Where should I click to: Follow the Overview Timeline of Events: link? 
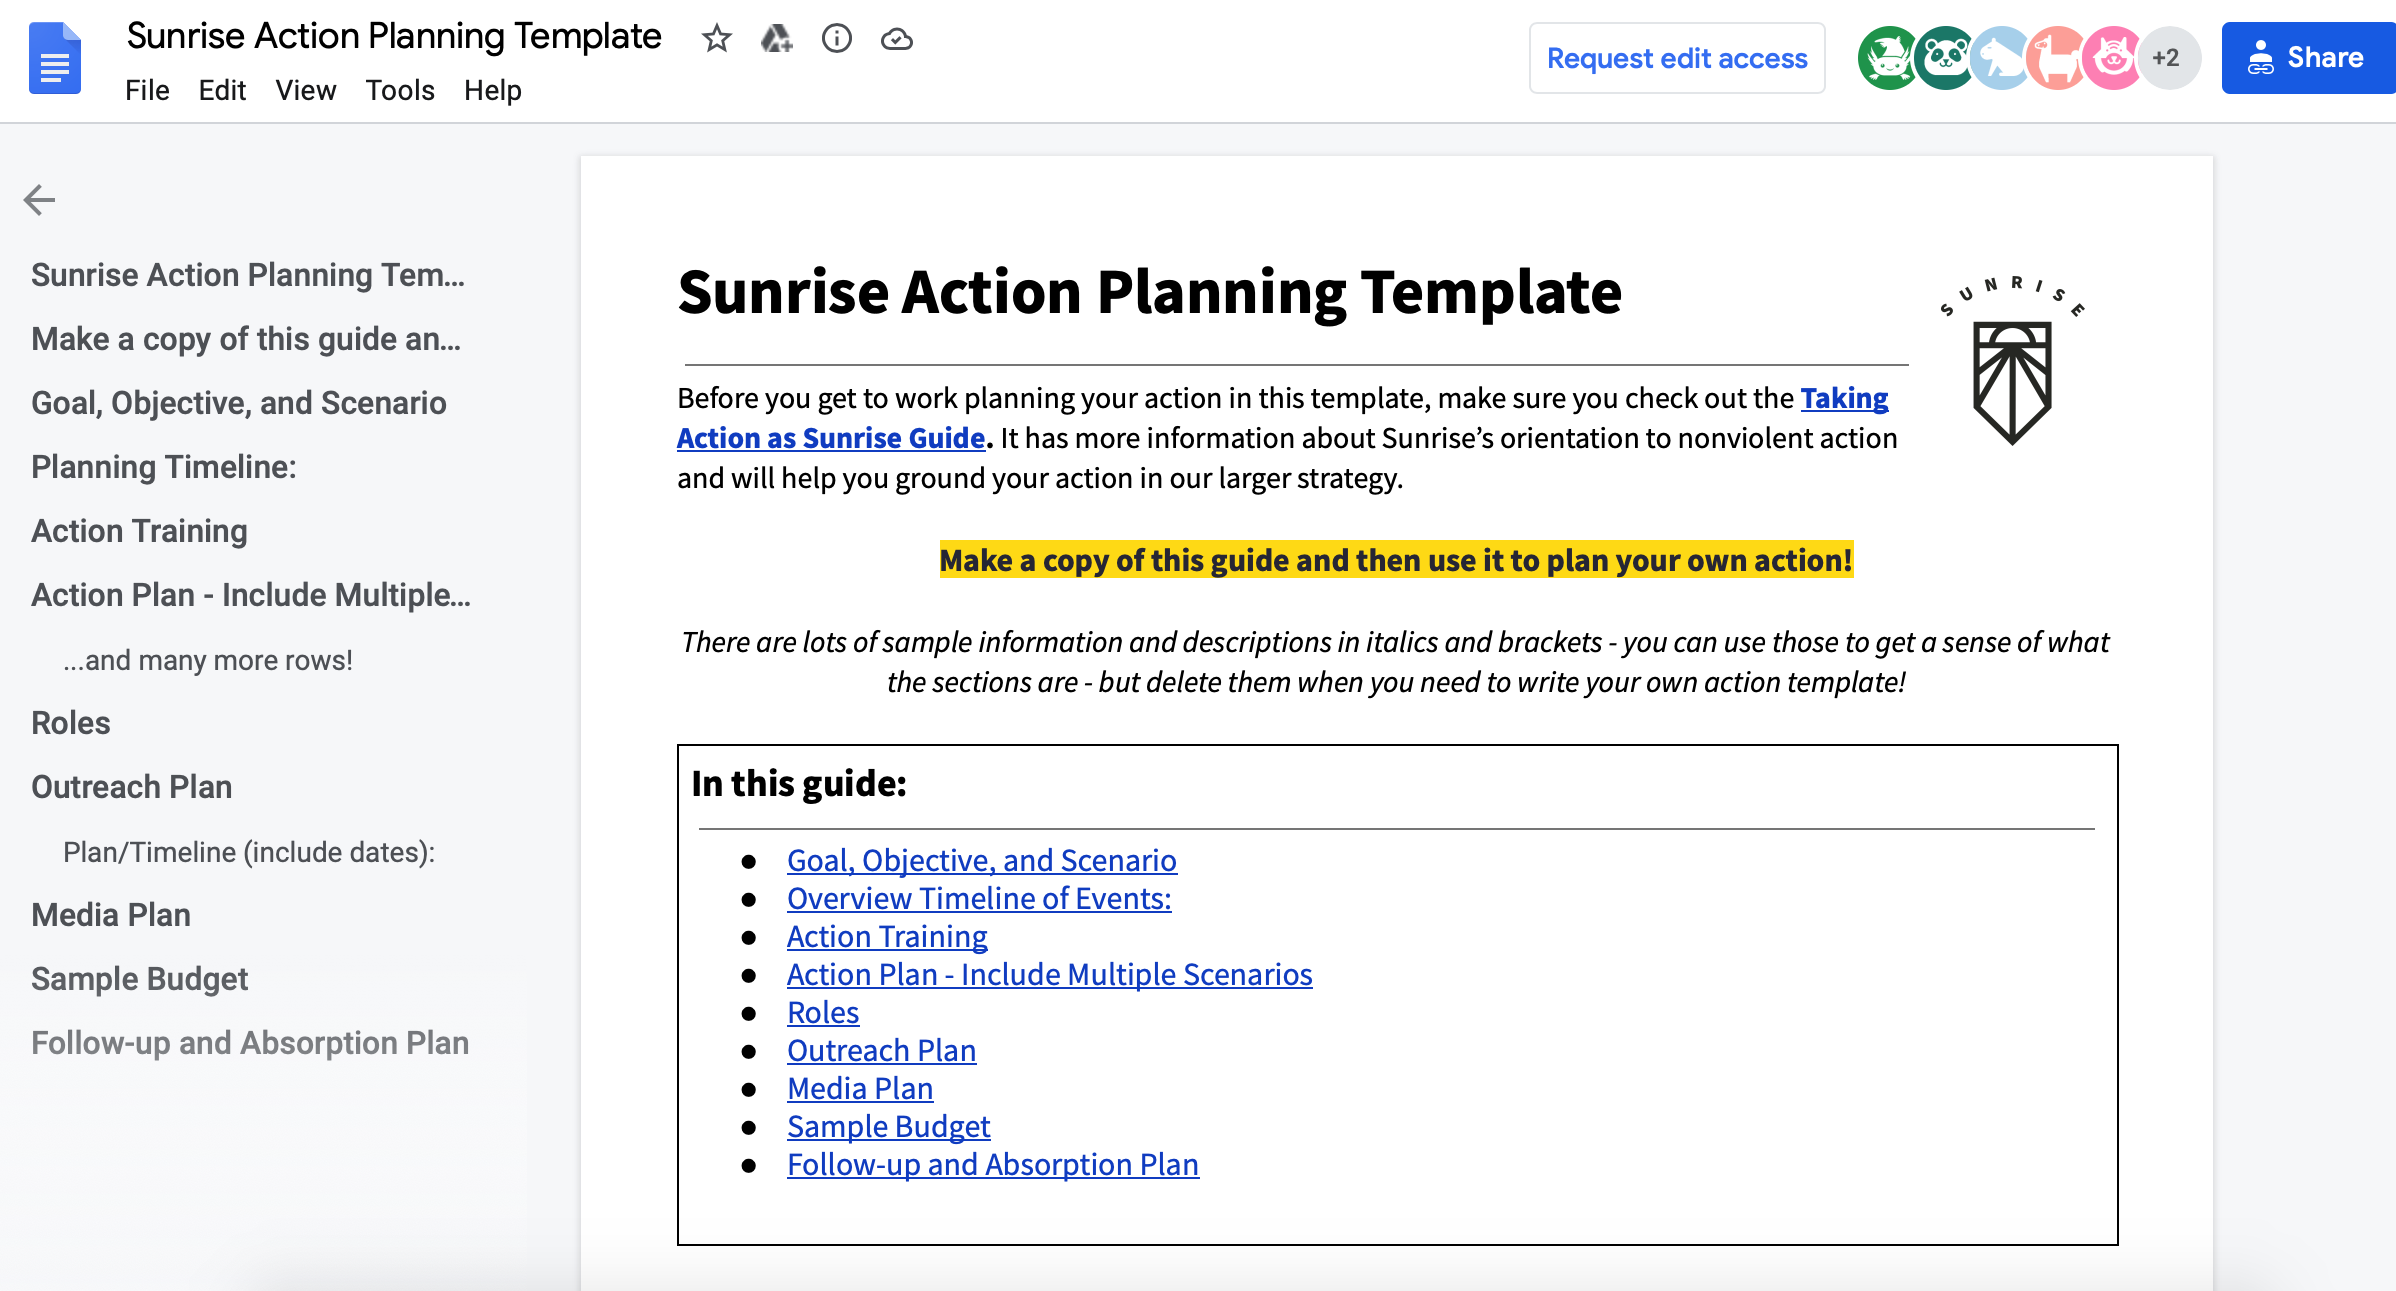[x=979, y=898]
